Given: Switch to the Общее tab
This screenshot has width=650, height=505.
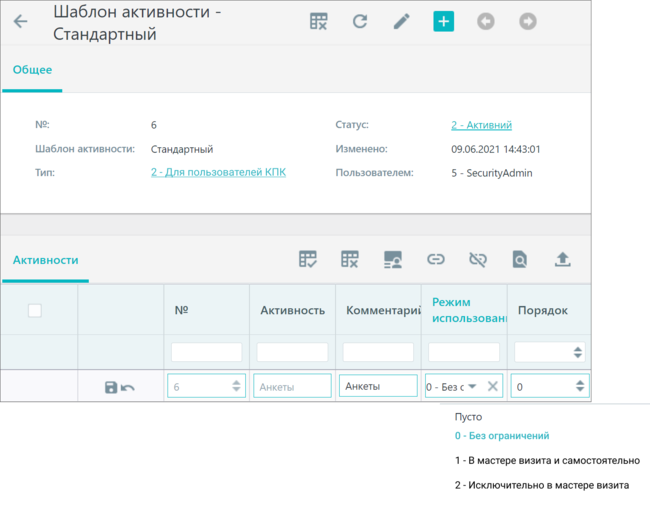Looking at the screenshot, I should coord(32,70).
